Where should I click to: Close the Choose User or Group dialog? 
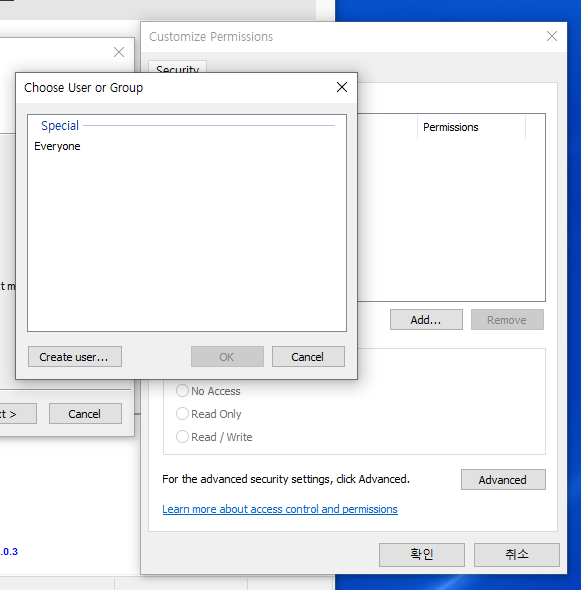(342, 87)
